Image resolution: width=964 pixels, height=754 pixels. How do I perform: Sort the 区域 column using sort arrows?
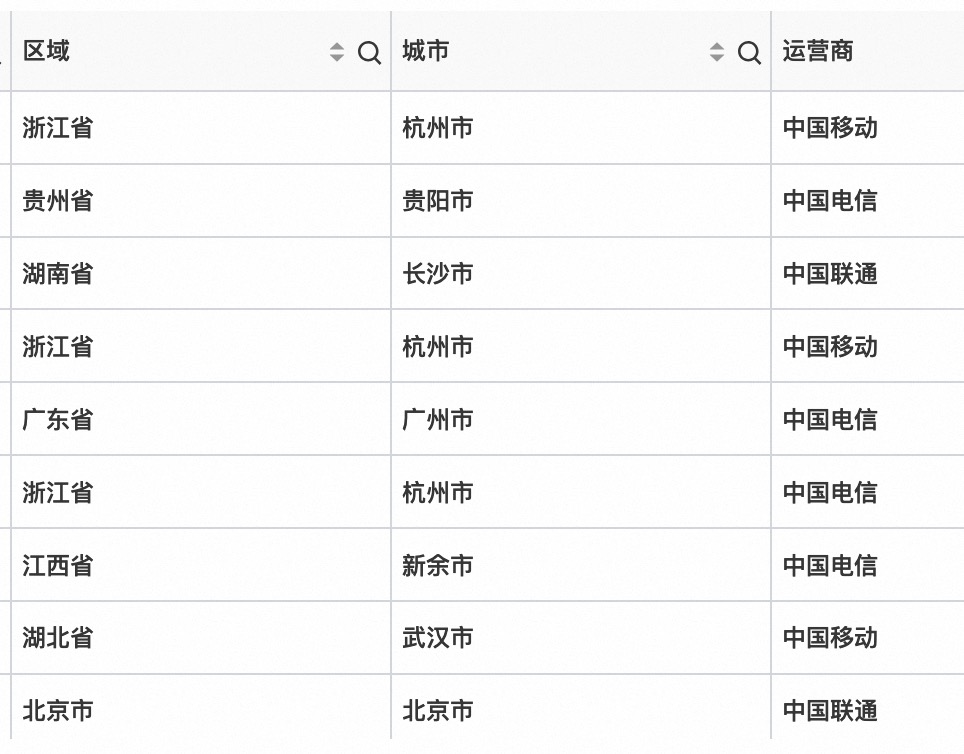pyautogui.click(x=336, y=52)
